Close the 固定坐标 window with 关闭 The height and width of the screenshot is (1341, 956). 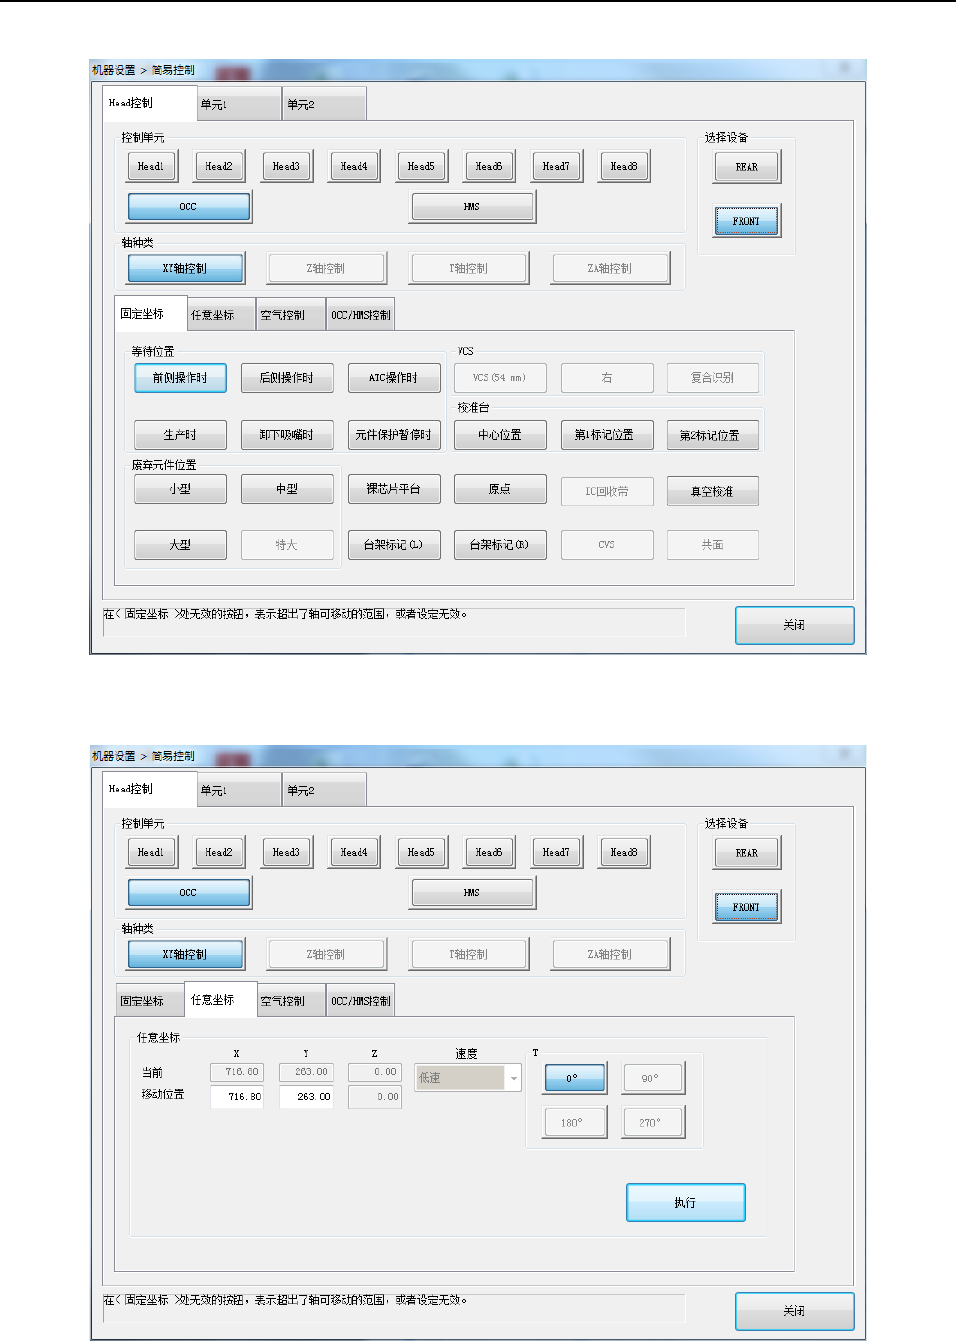point(795,625)
